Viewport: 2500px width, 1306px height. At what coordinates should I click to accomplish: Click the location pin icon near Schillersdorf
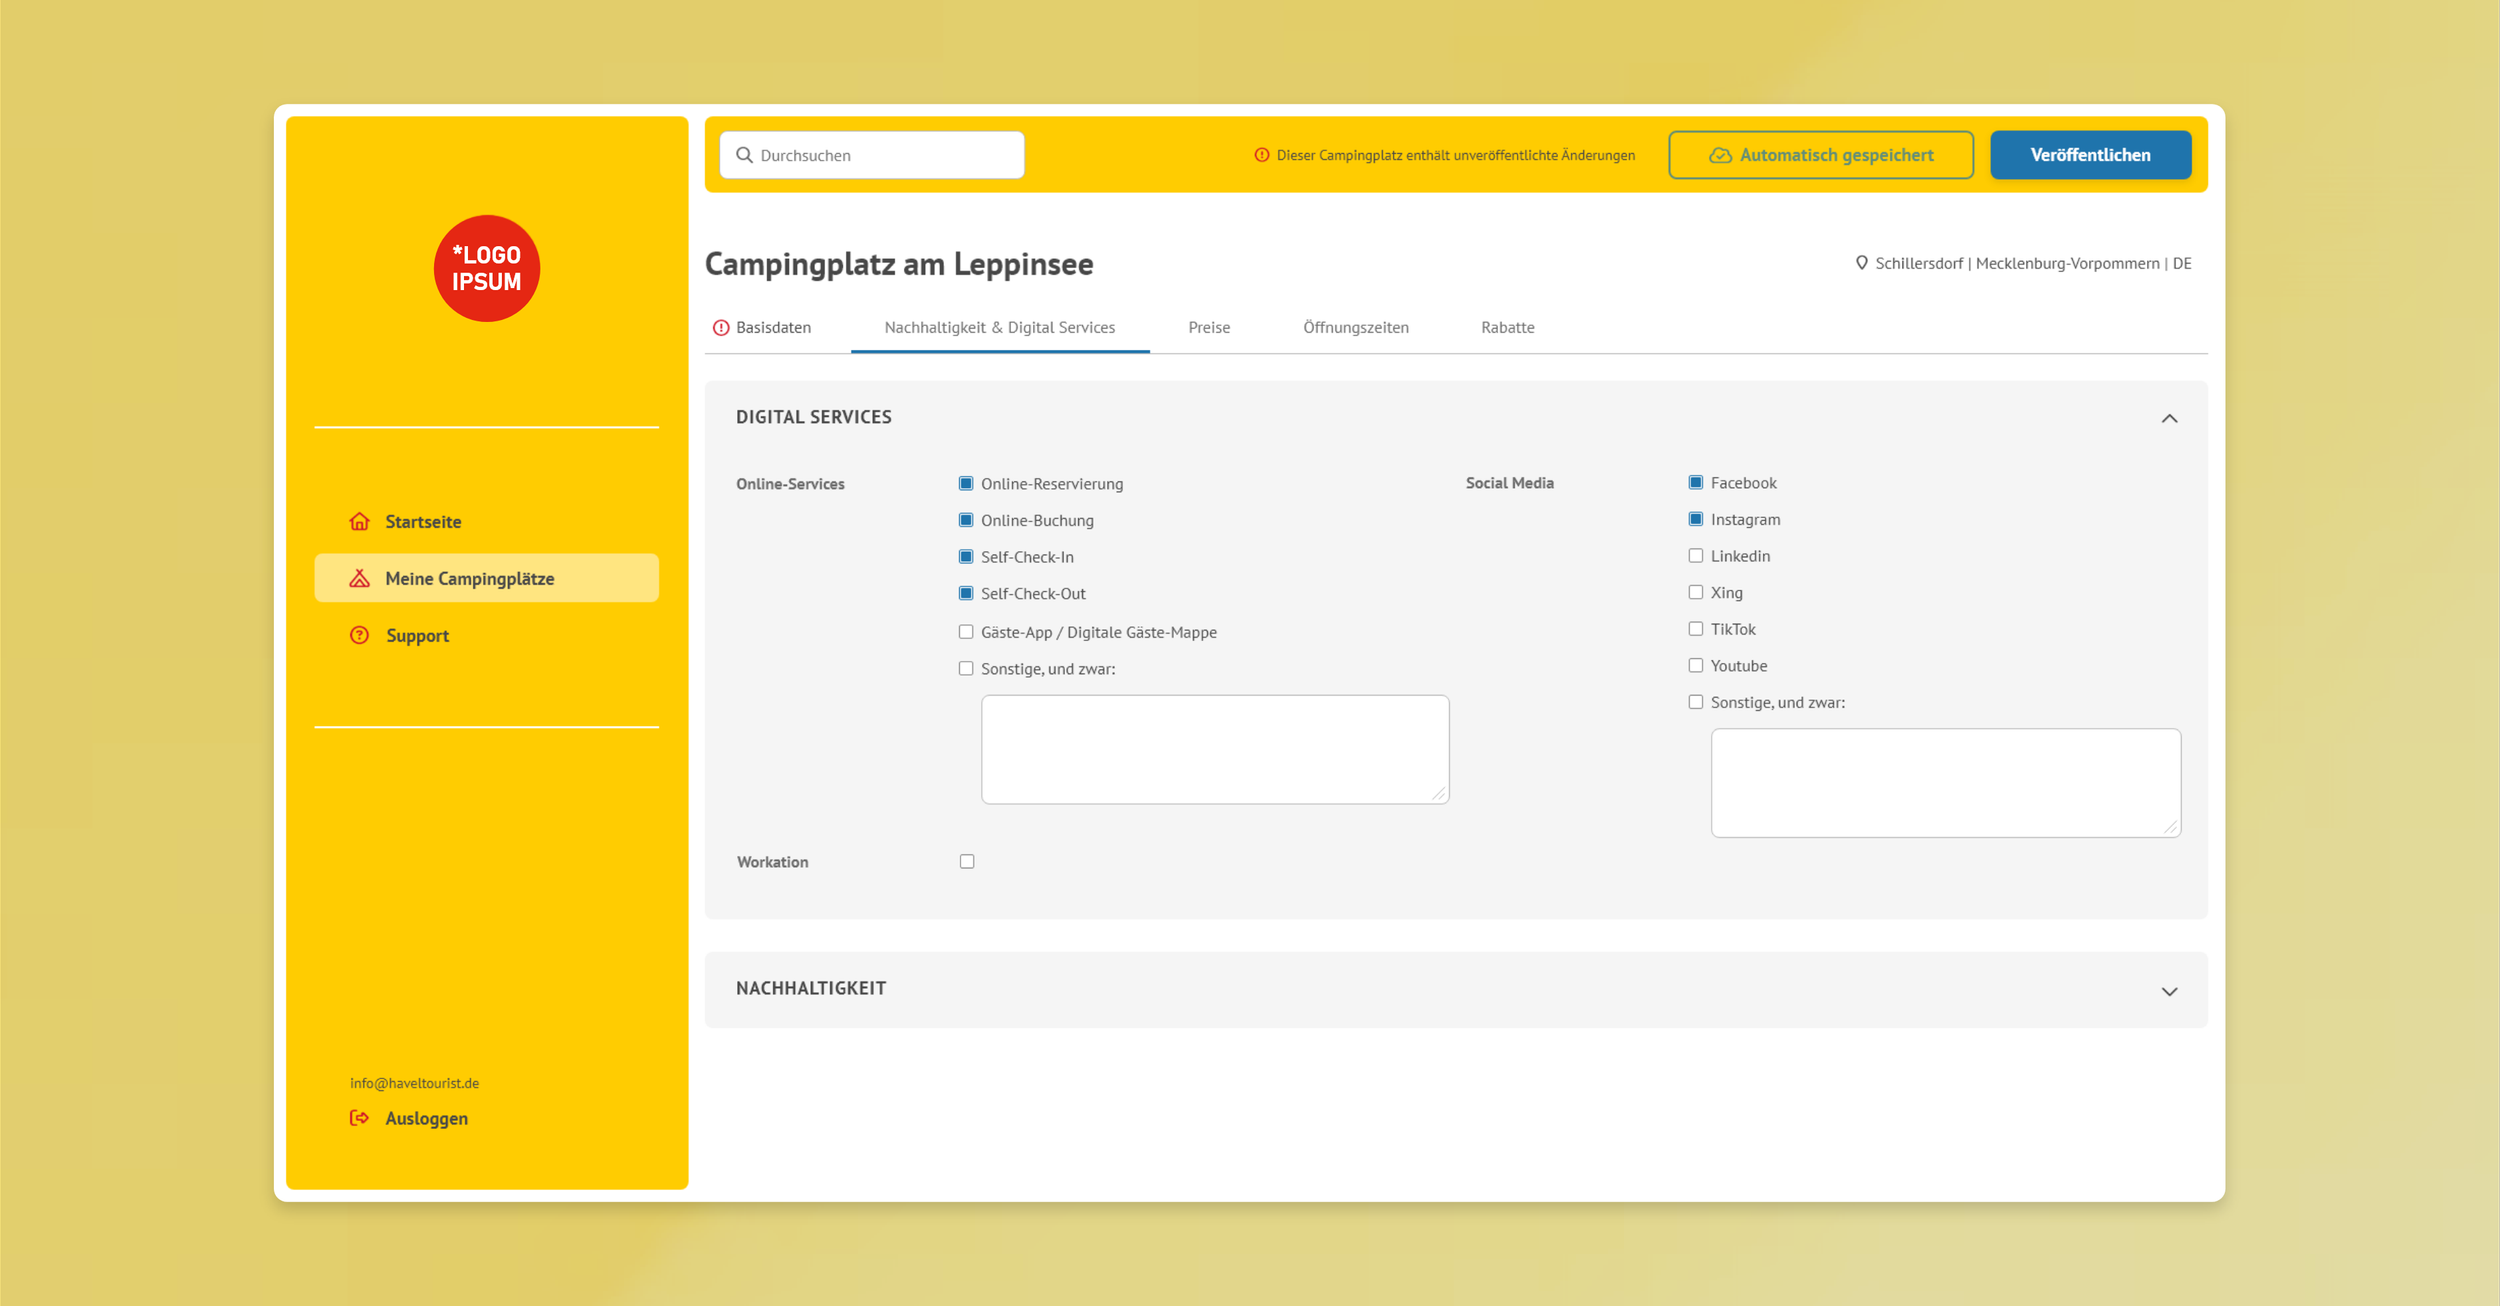(1861, 263)
